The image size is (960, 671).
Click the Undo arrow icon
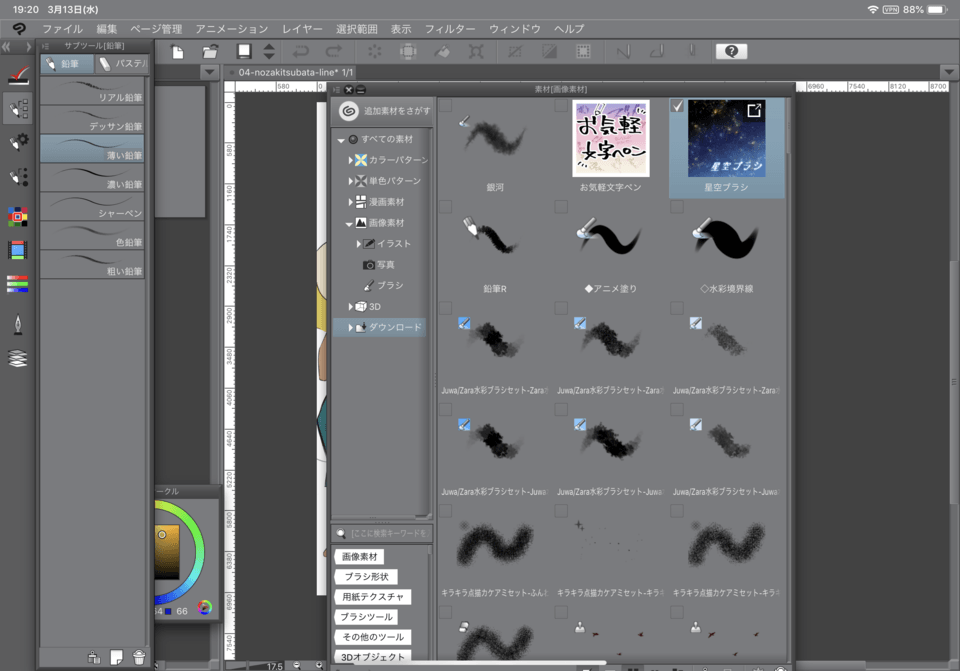point(301,51)
